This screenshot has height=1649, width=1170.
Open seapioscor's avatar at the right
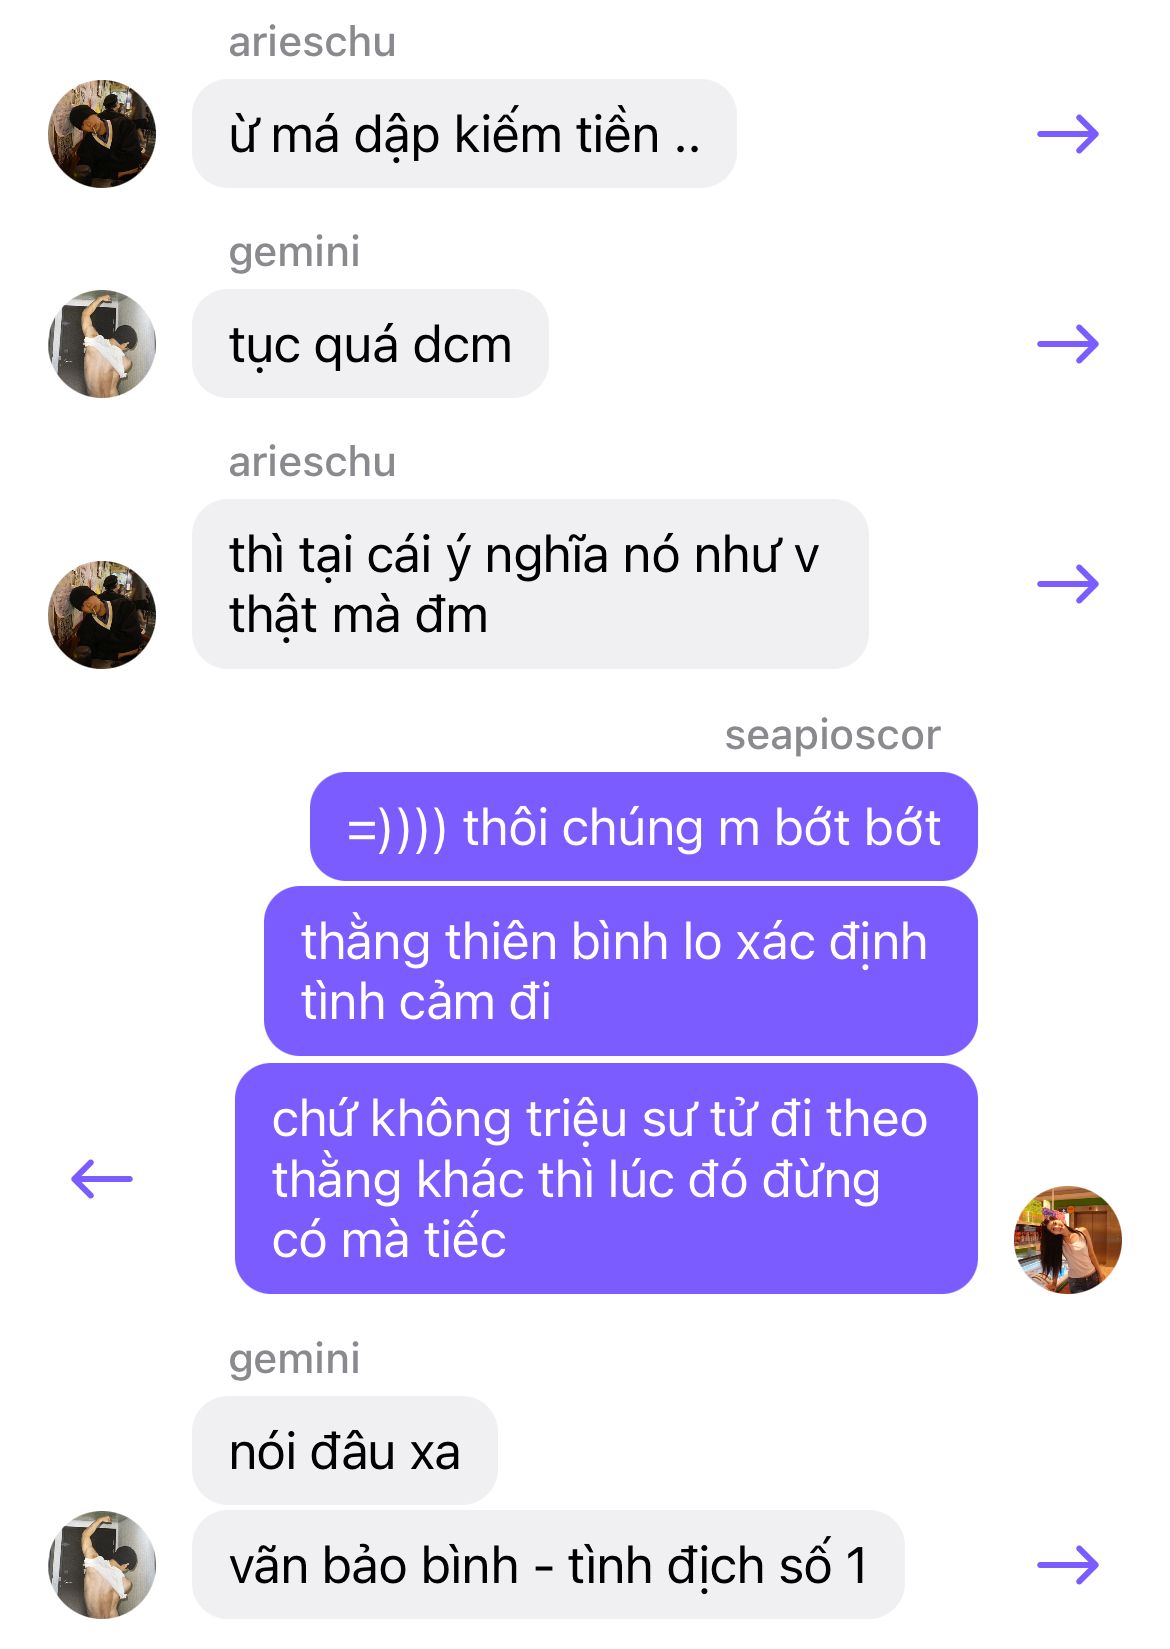tap(1068, 1240)
